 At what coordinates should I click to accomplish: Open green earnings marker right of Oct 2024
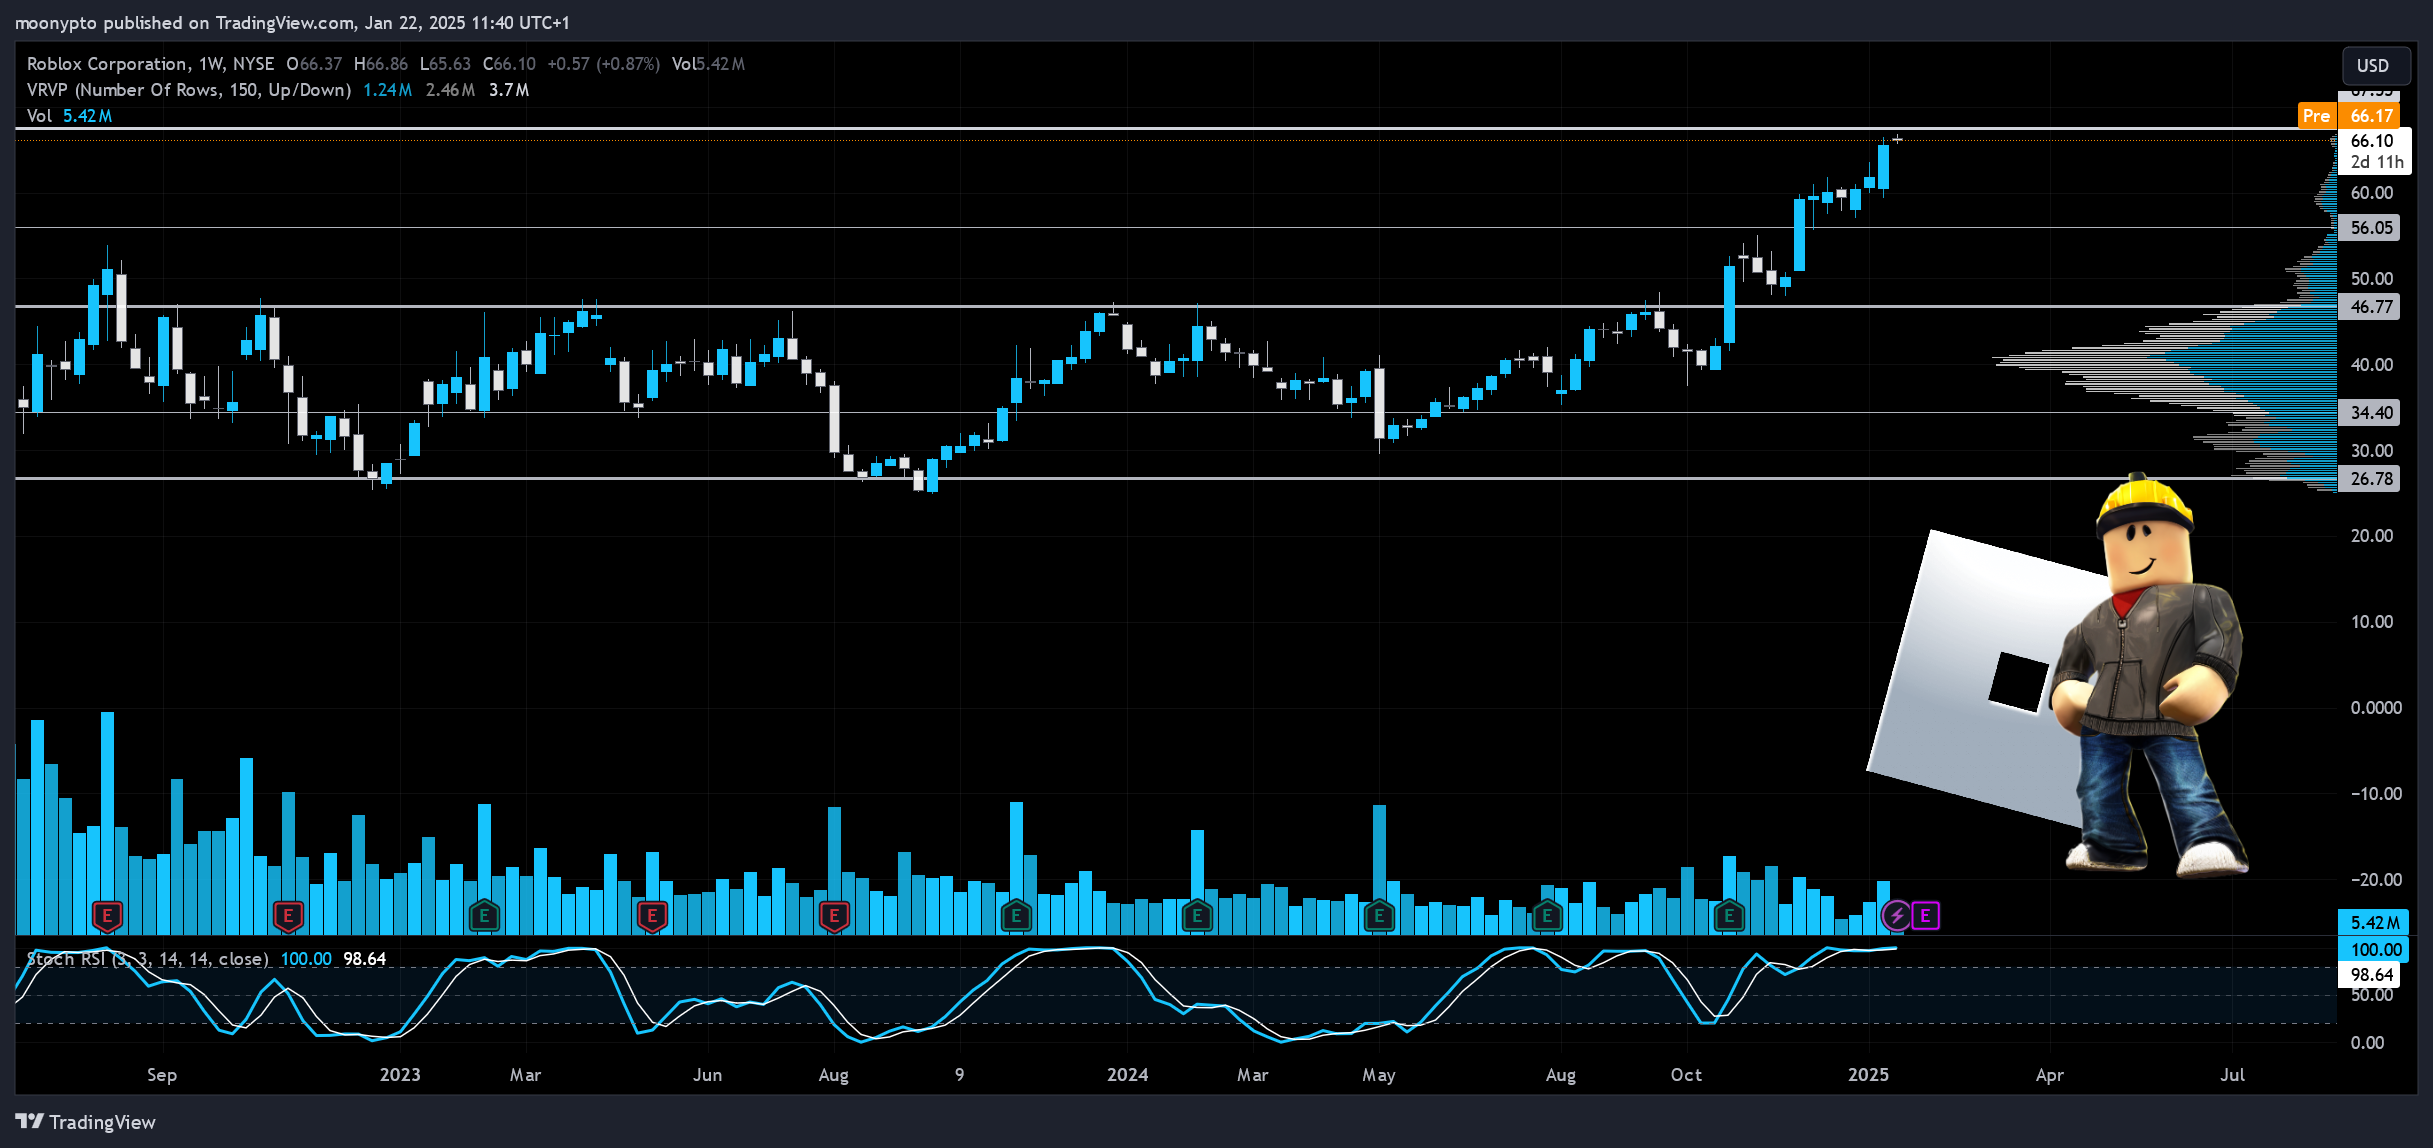pos(1729,915)
